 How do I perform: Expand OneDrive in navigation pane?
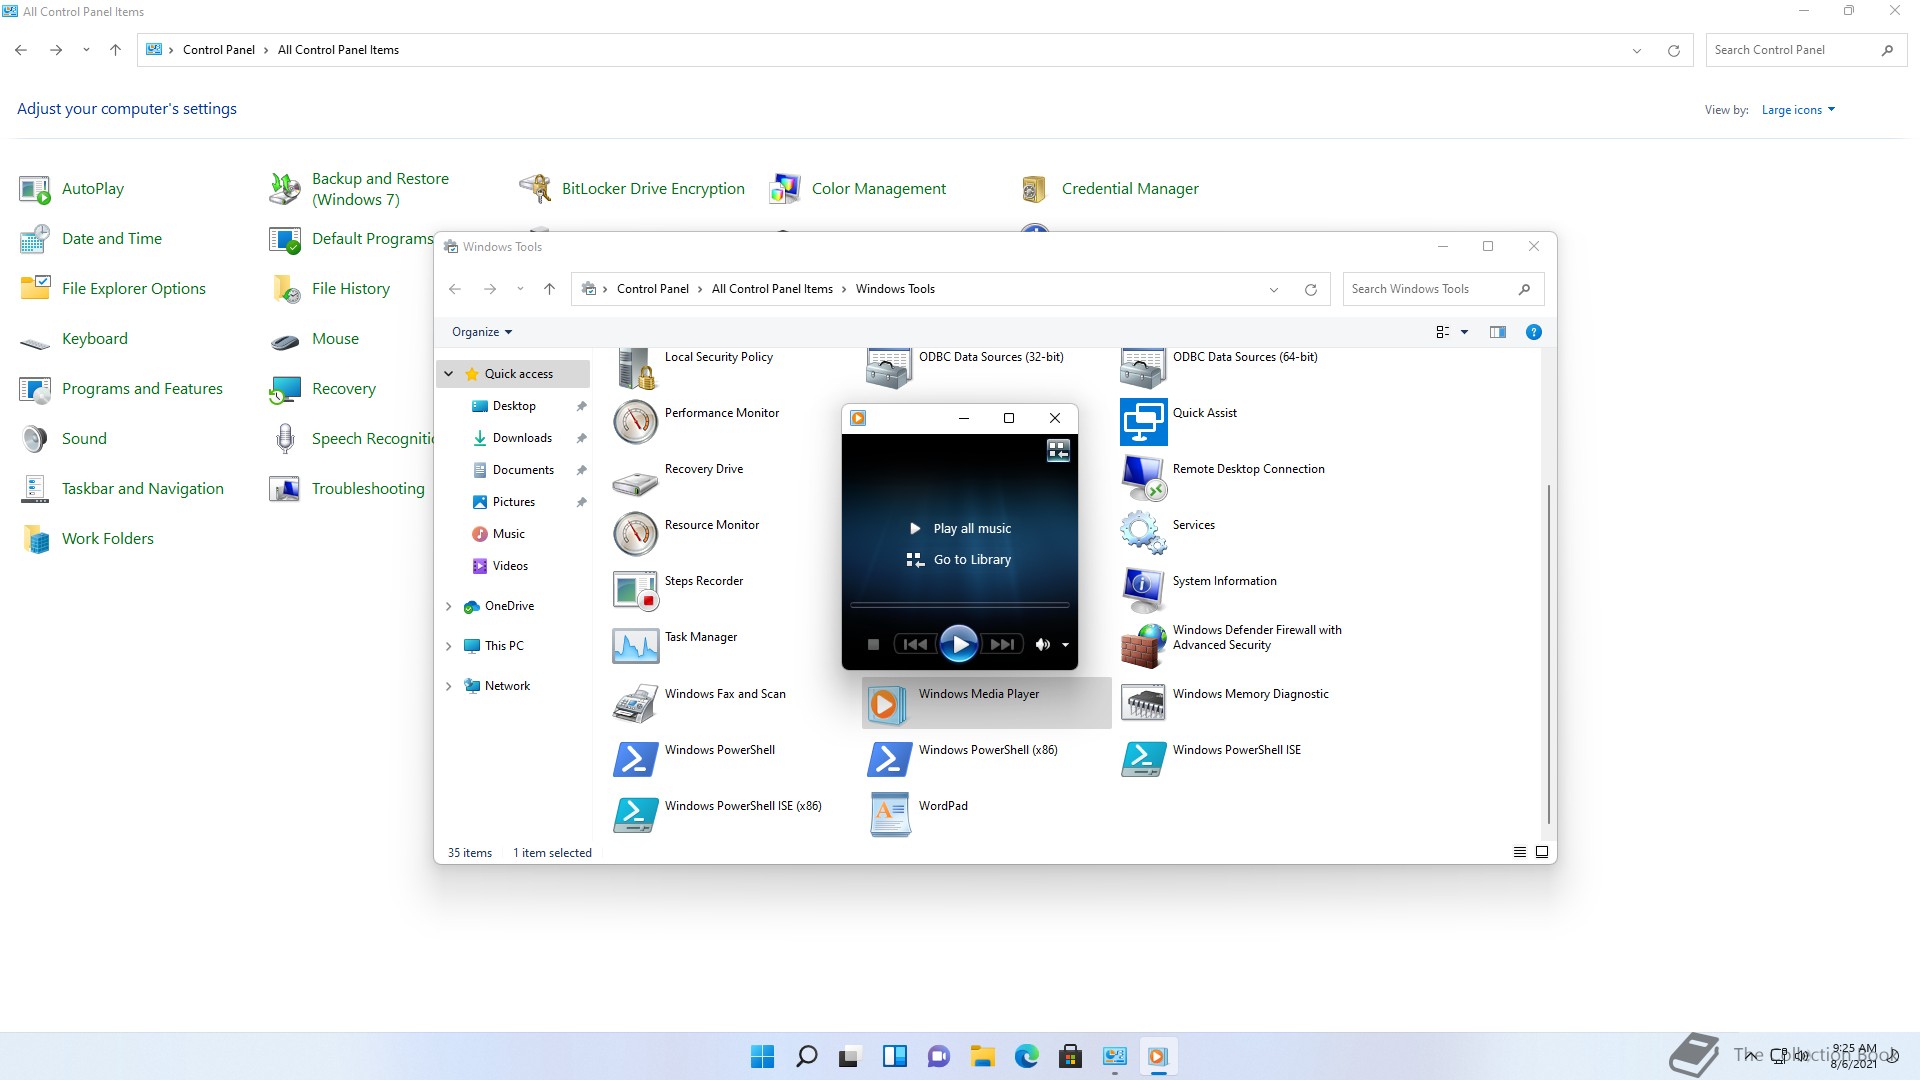click(449, 606)
